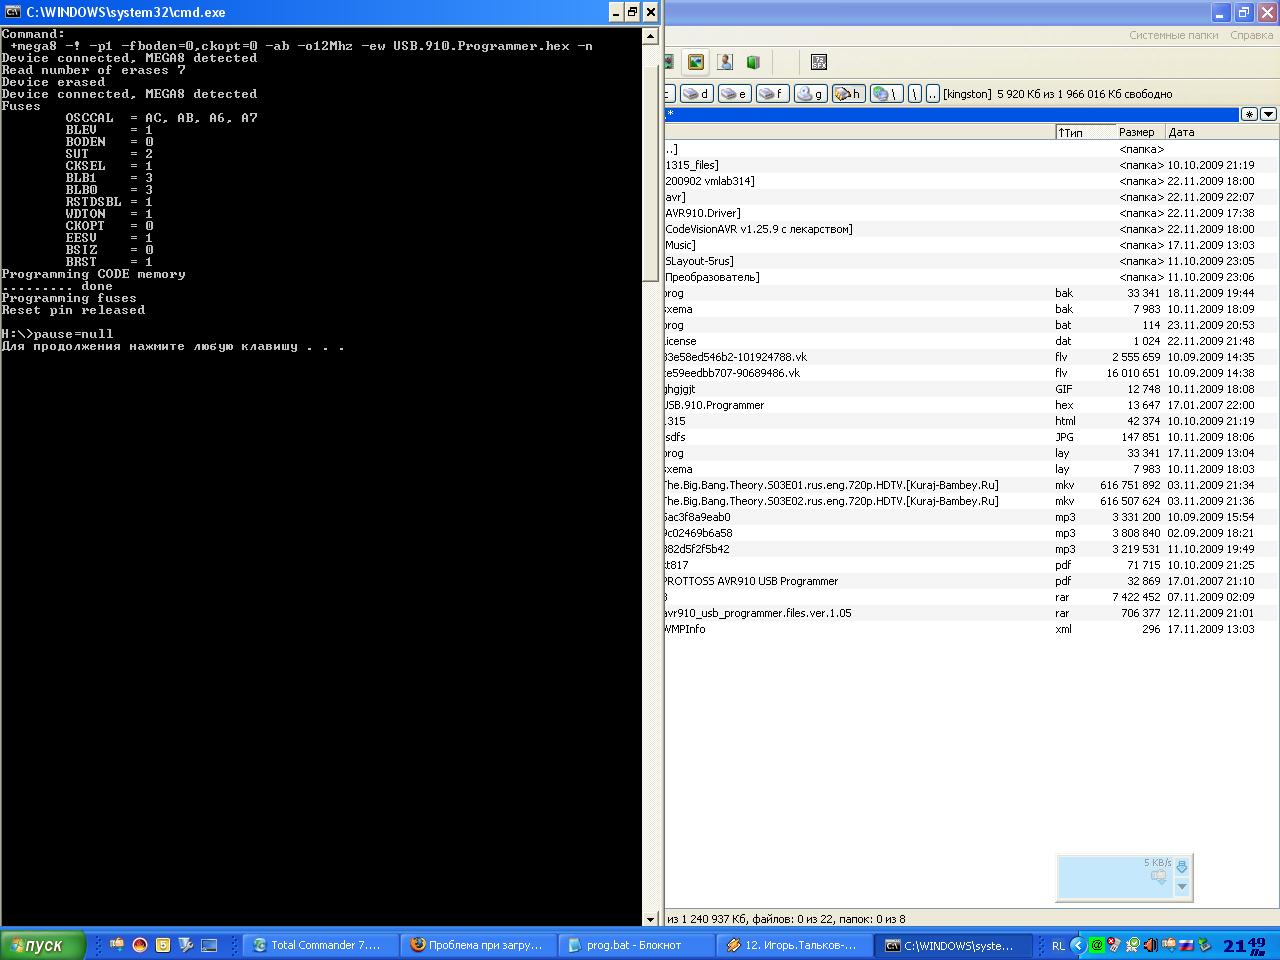Screen dimensions: 1280x960
Task: Open the Пуск start button
Action: click(x=38, y=945)
